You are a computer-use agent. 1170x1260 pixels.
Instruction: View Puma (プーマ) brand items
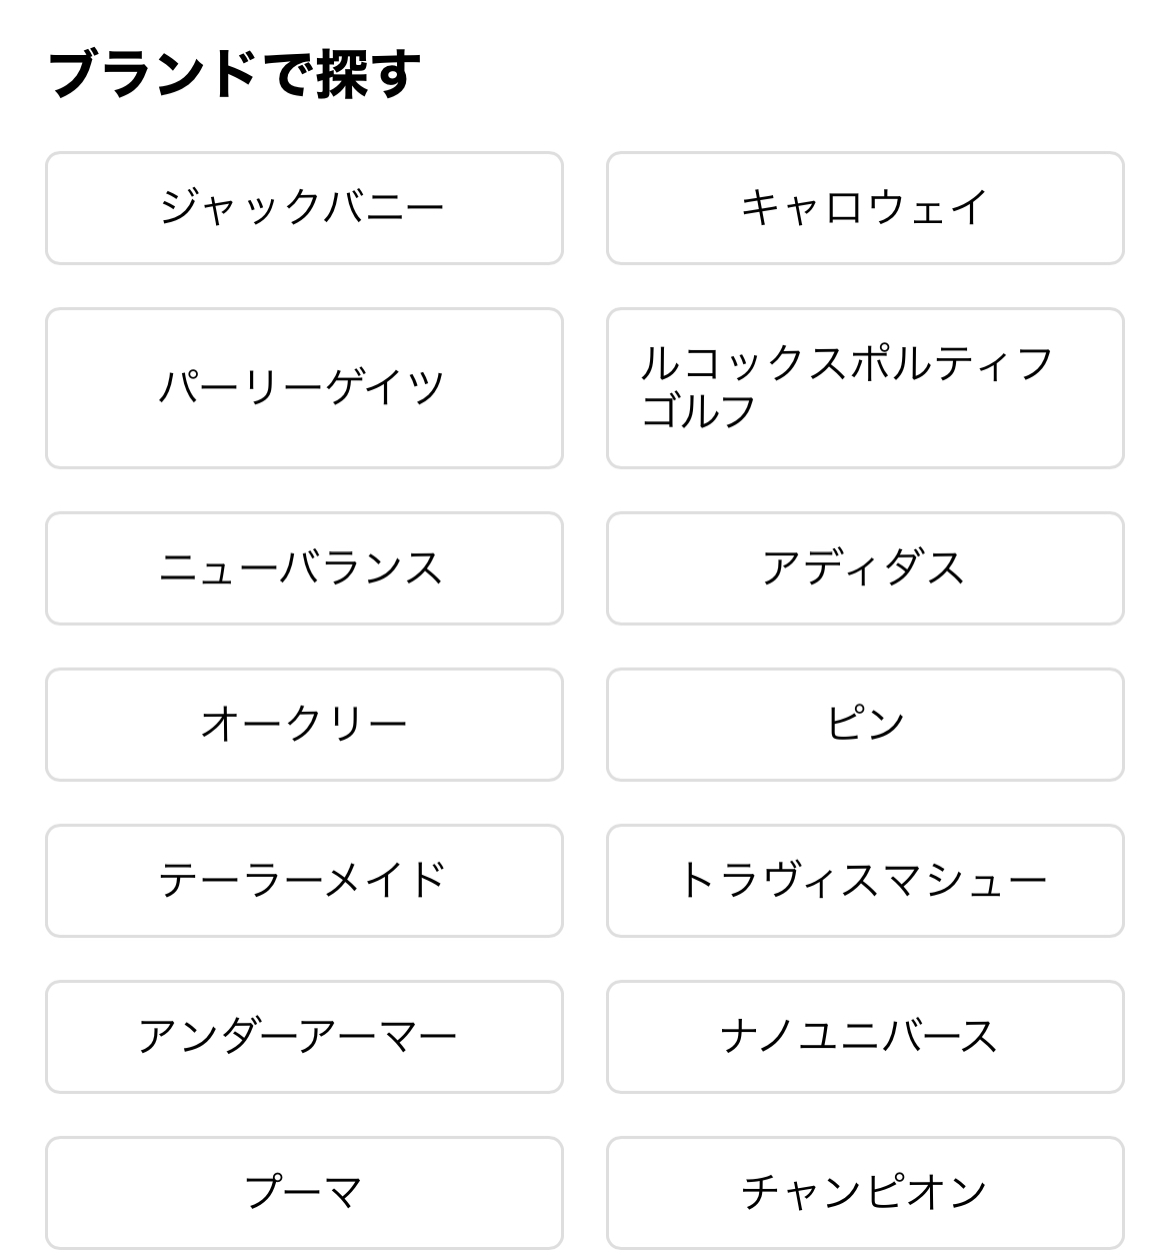tap(304, 1192)
